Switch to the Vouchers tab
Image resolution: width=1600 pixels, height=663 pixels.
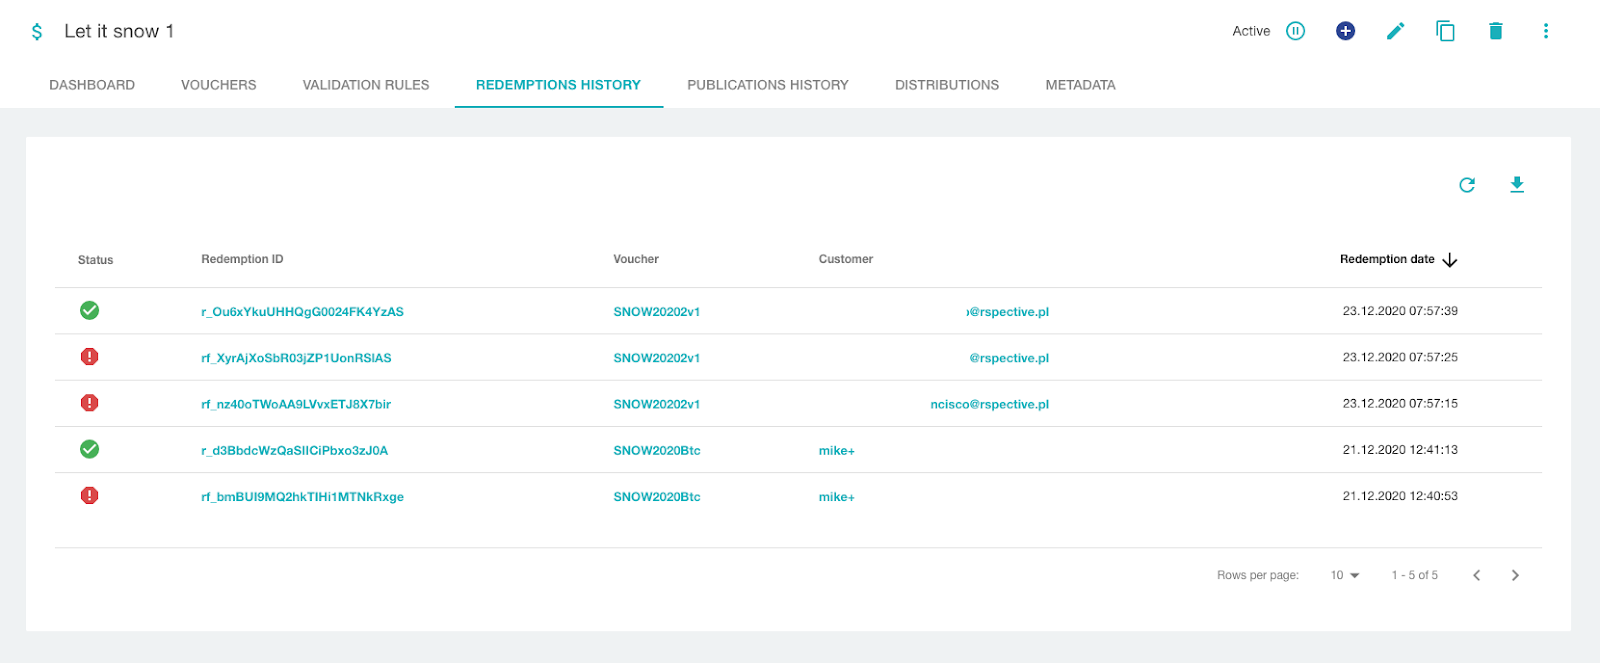218,85
